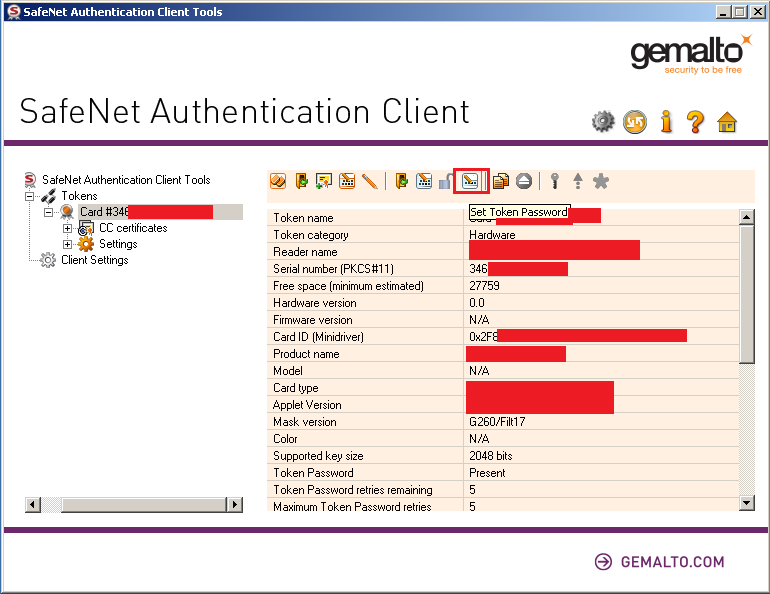Click the star icon in the token toolbar
The height and width of the screenshot is (594, 770).
601,181
